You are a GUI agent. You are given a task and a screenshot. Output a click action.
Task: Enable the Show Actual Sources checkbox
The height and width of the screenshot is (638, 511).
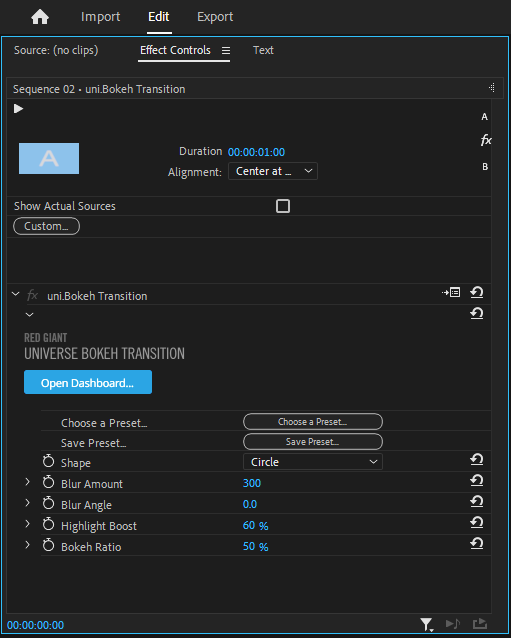coord(283,206)
